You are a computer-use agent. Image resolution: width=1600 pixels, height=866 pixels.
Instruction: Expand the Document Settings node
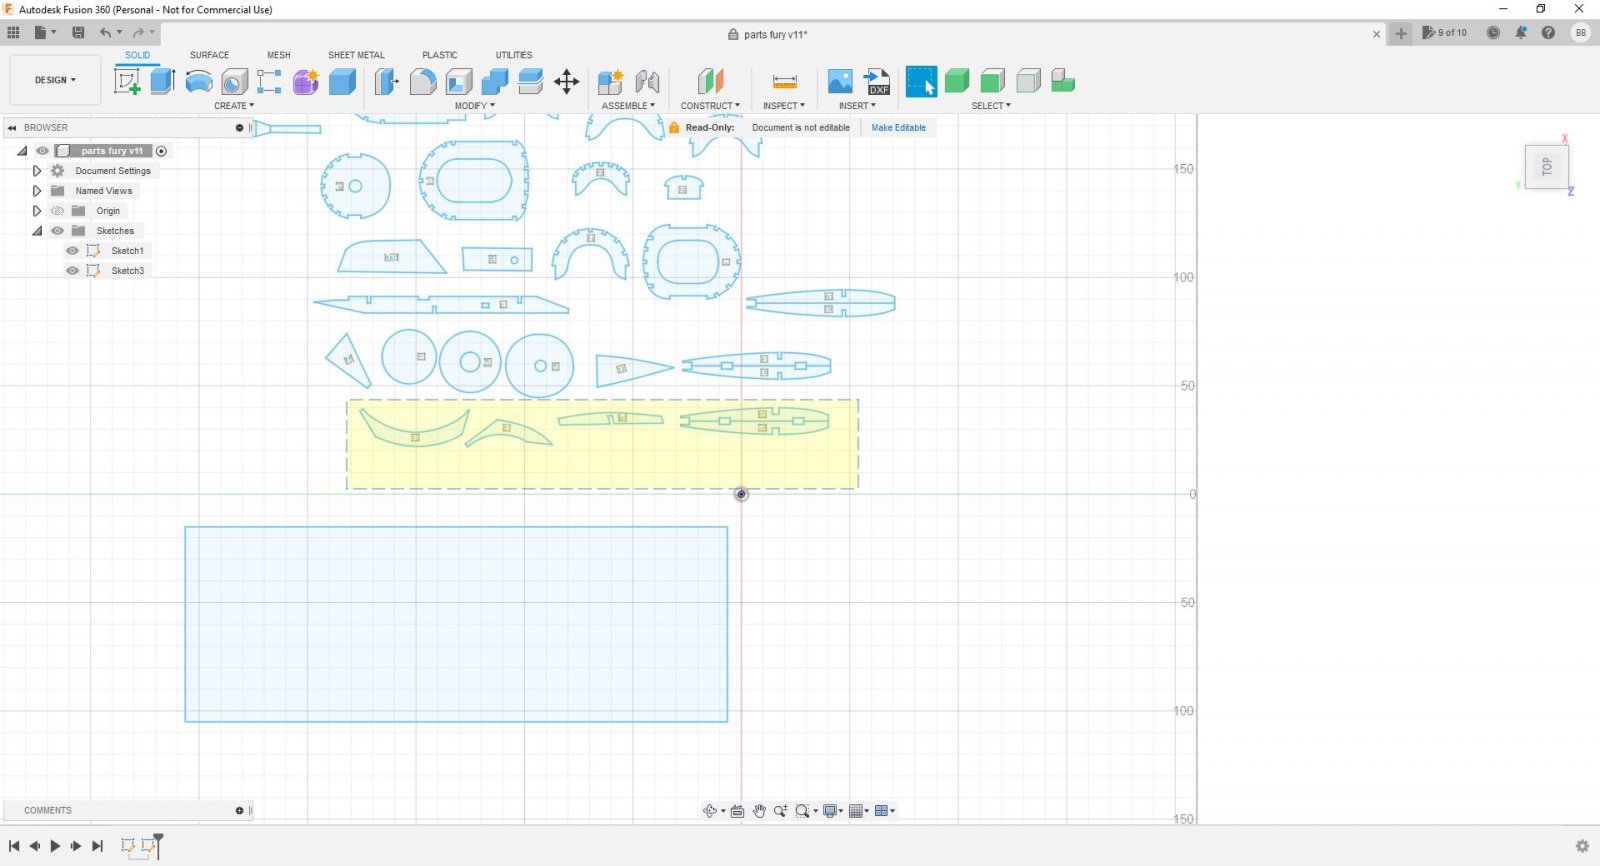[x=37, y=171]
